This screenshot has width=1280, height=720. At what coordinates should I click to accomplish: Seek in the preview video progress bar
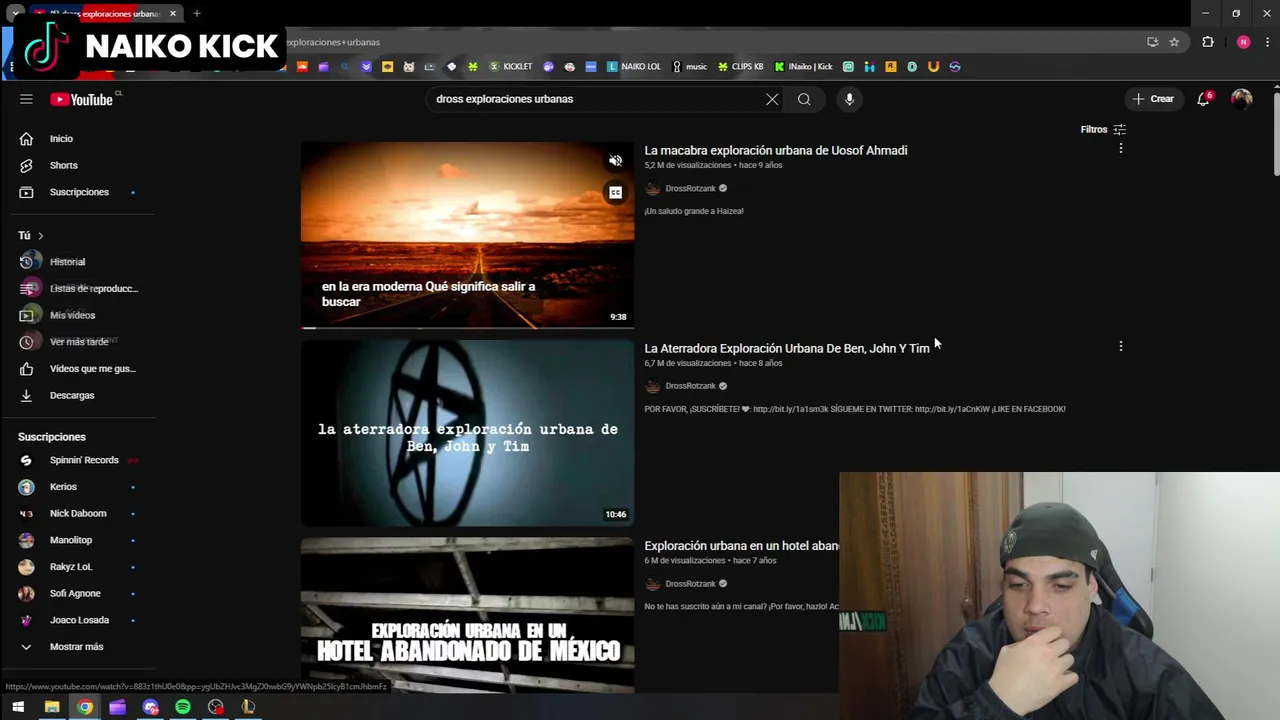pyautogui.click(x=467, y=327)
